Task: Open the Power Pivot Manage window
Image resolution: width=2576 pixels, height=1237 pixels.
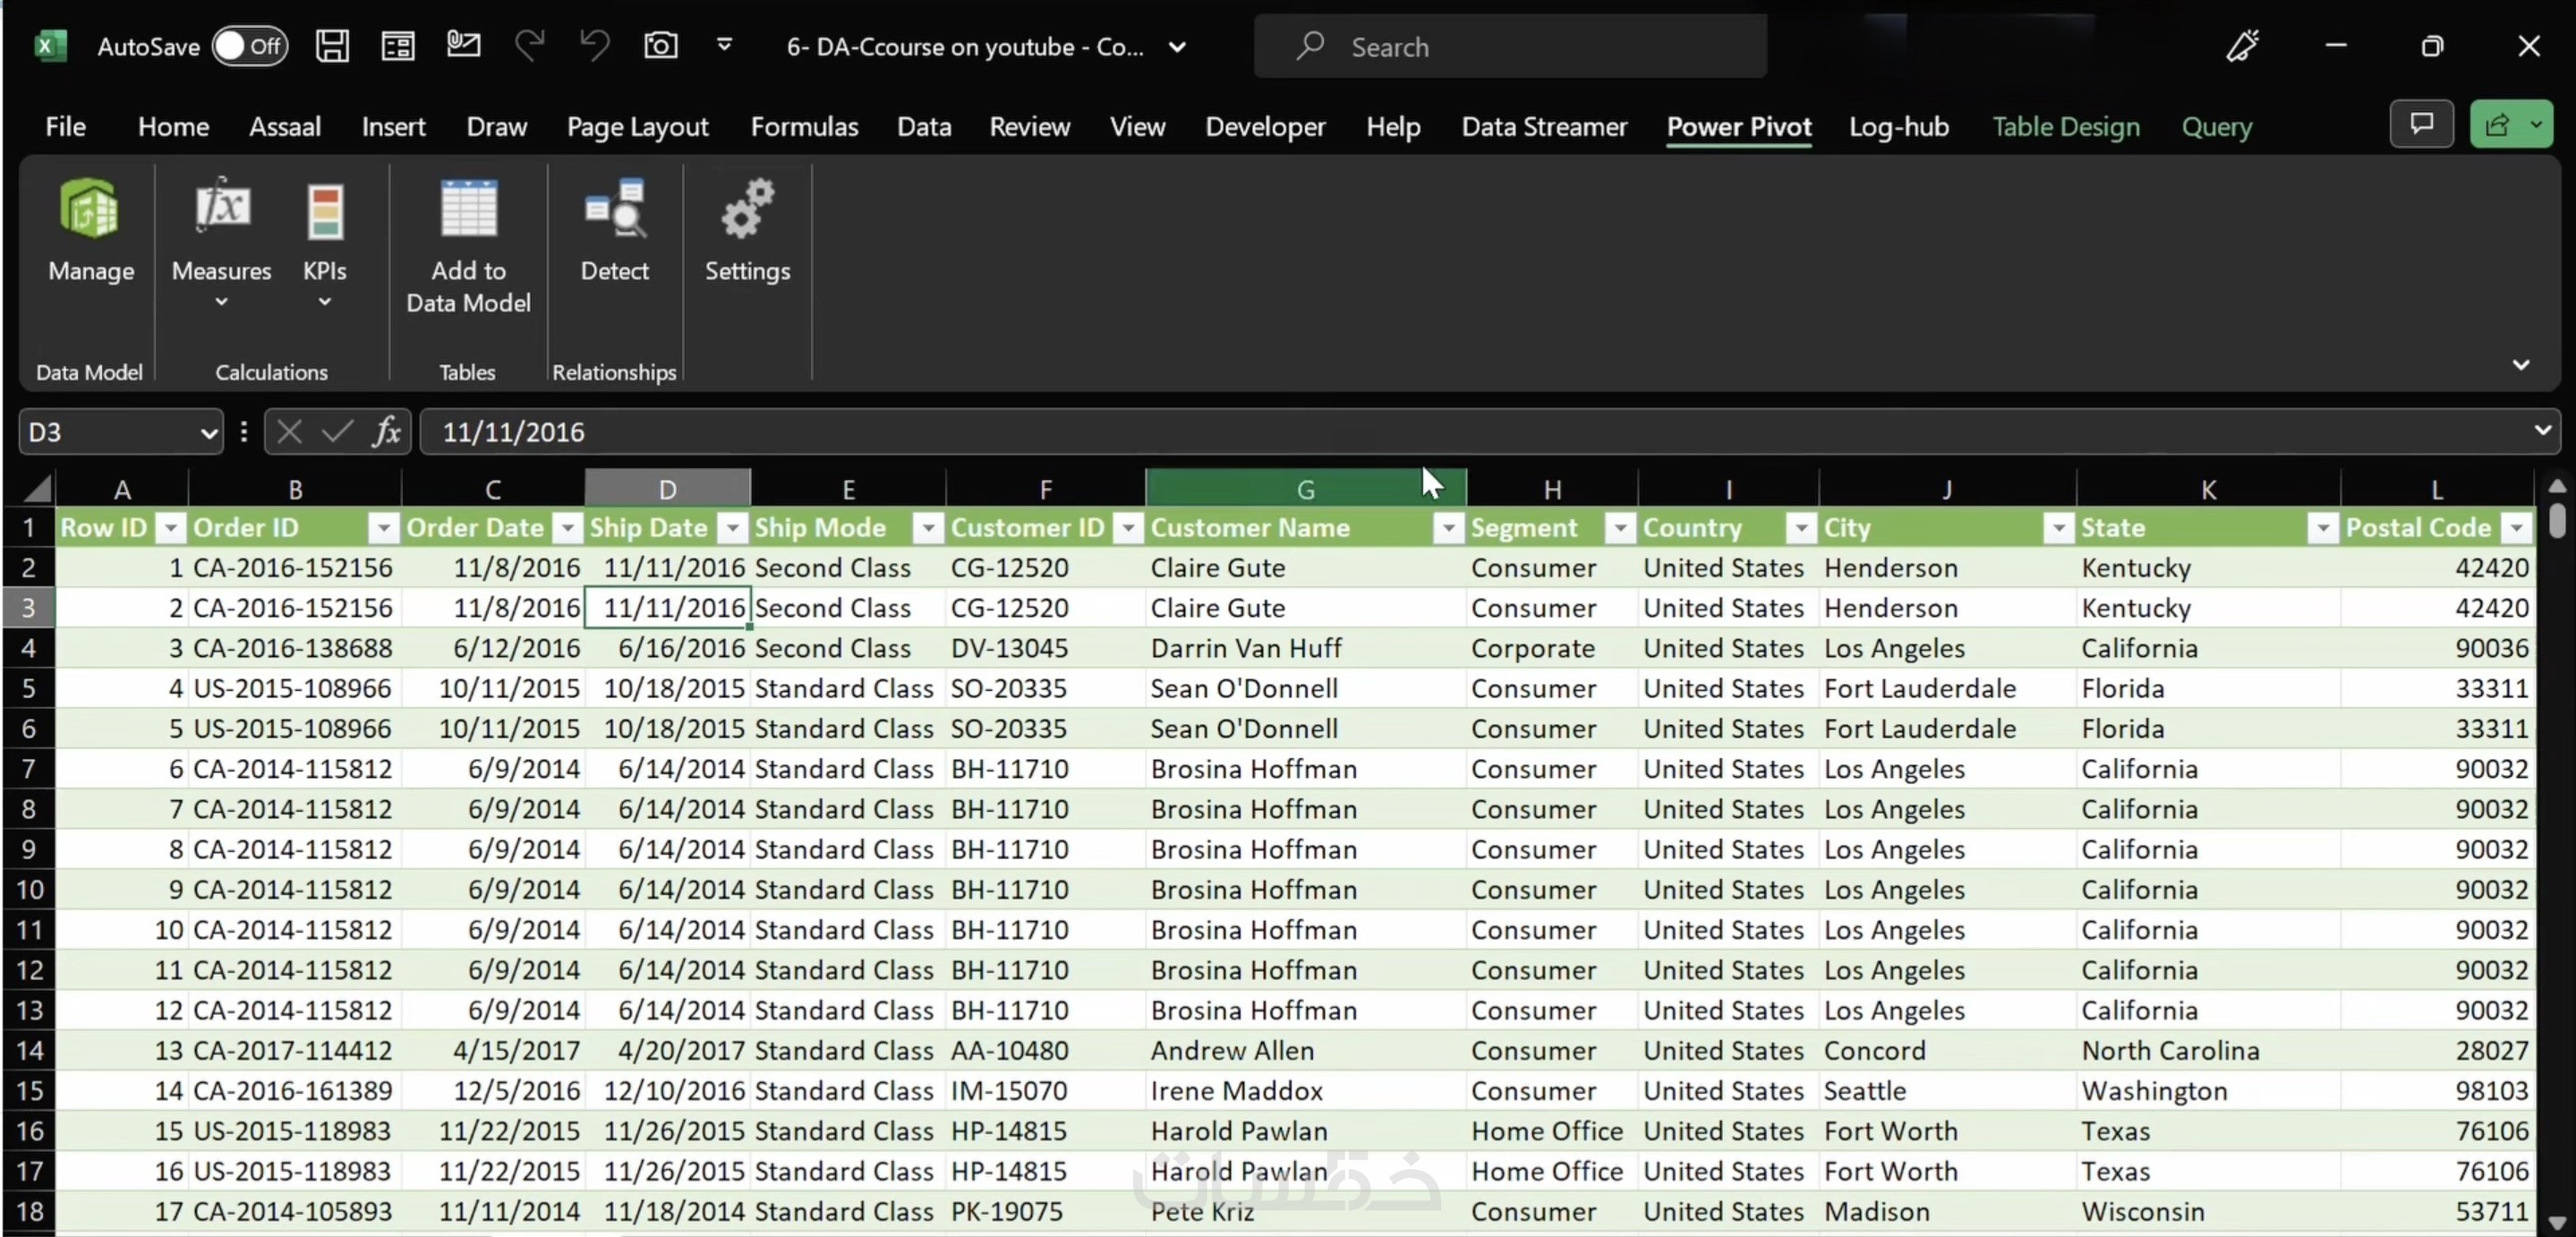Action: coord(90,210)
